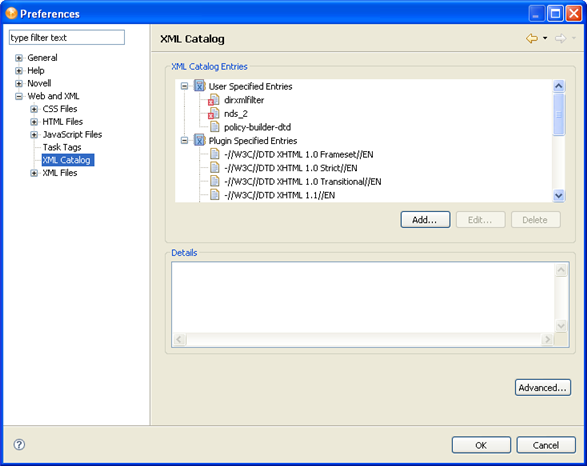Open help with the question mark icon
The height and width of the screenshot is (466, 587).
click(x=19, y=445)
